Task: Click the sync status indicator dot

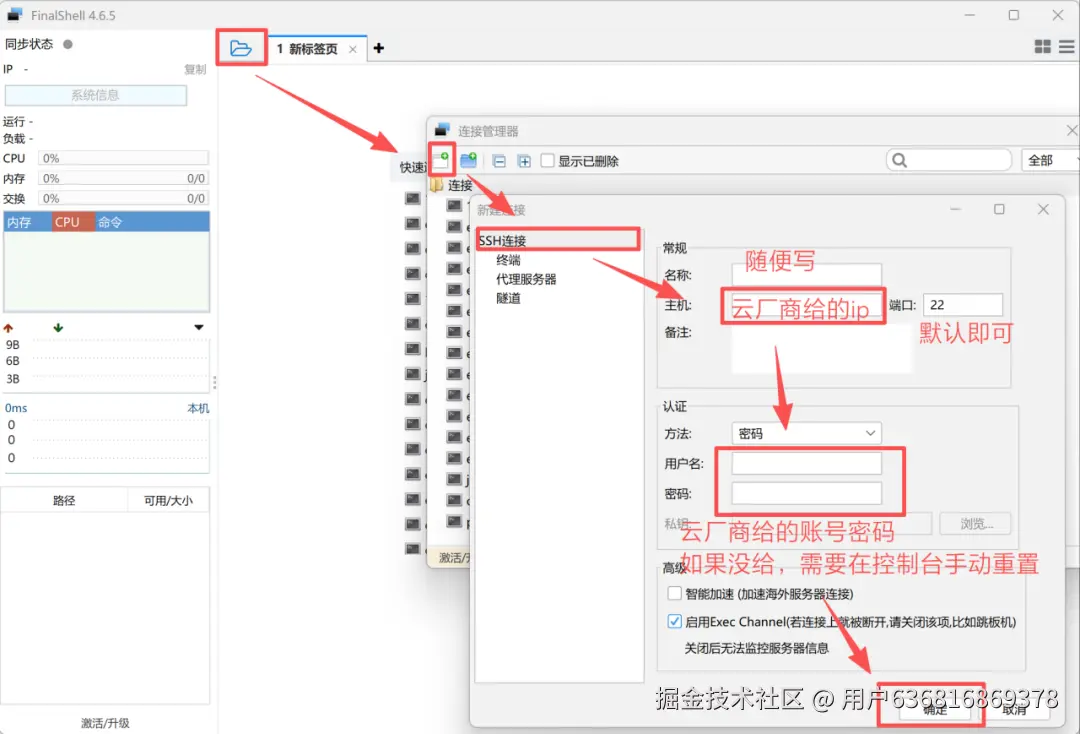Action: coord(68,44)
